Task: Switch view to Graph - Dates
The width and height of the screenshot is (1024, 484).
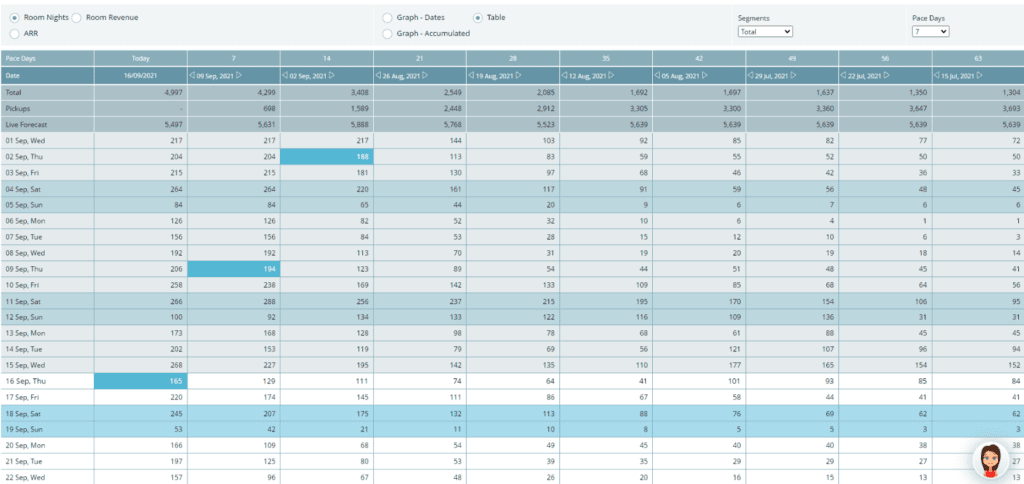Action: pos(387,18)
